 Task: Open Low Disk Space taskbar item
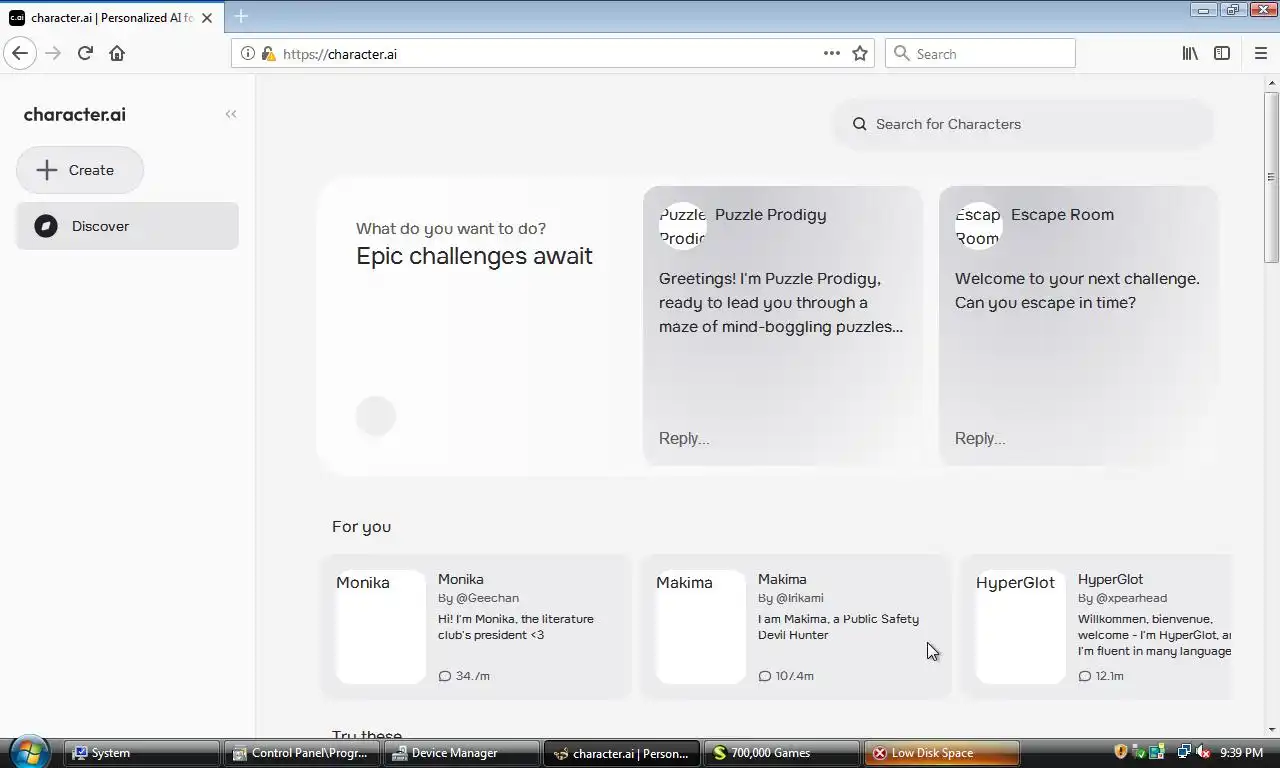click(x=943, y=753)
